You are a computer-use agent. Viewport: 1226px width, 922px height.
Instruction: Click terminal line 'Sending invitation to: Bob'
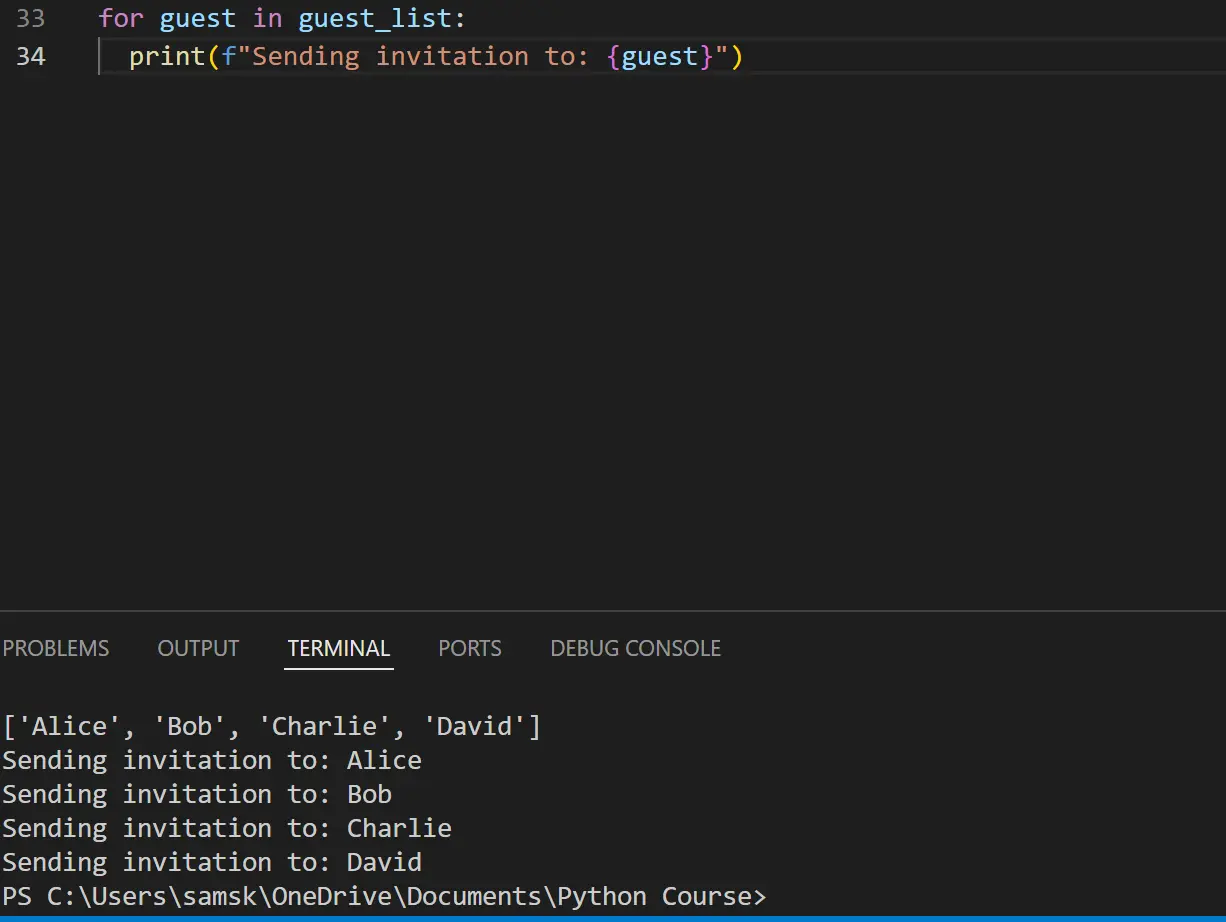(197, 794)
